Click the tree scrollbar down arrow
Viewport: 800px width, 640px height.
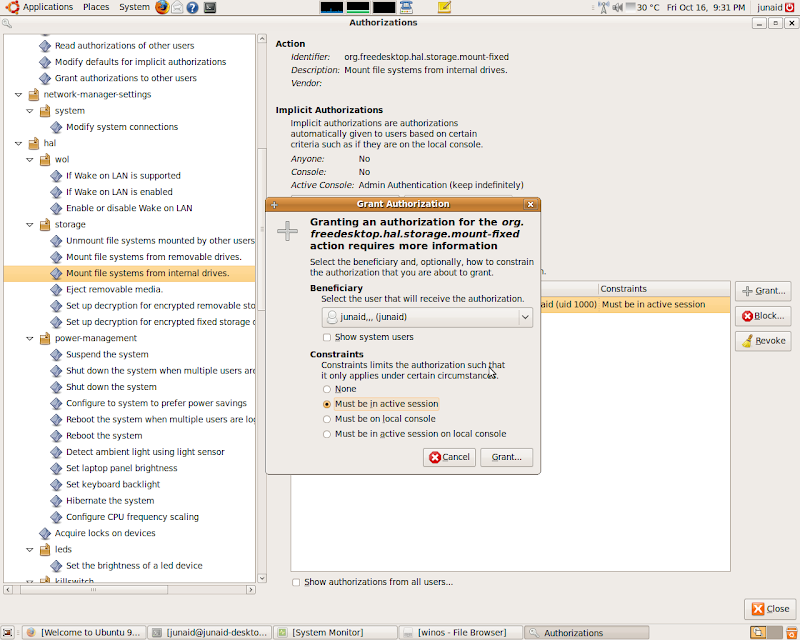(x=262, y=578)
